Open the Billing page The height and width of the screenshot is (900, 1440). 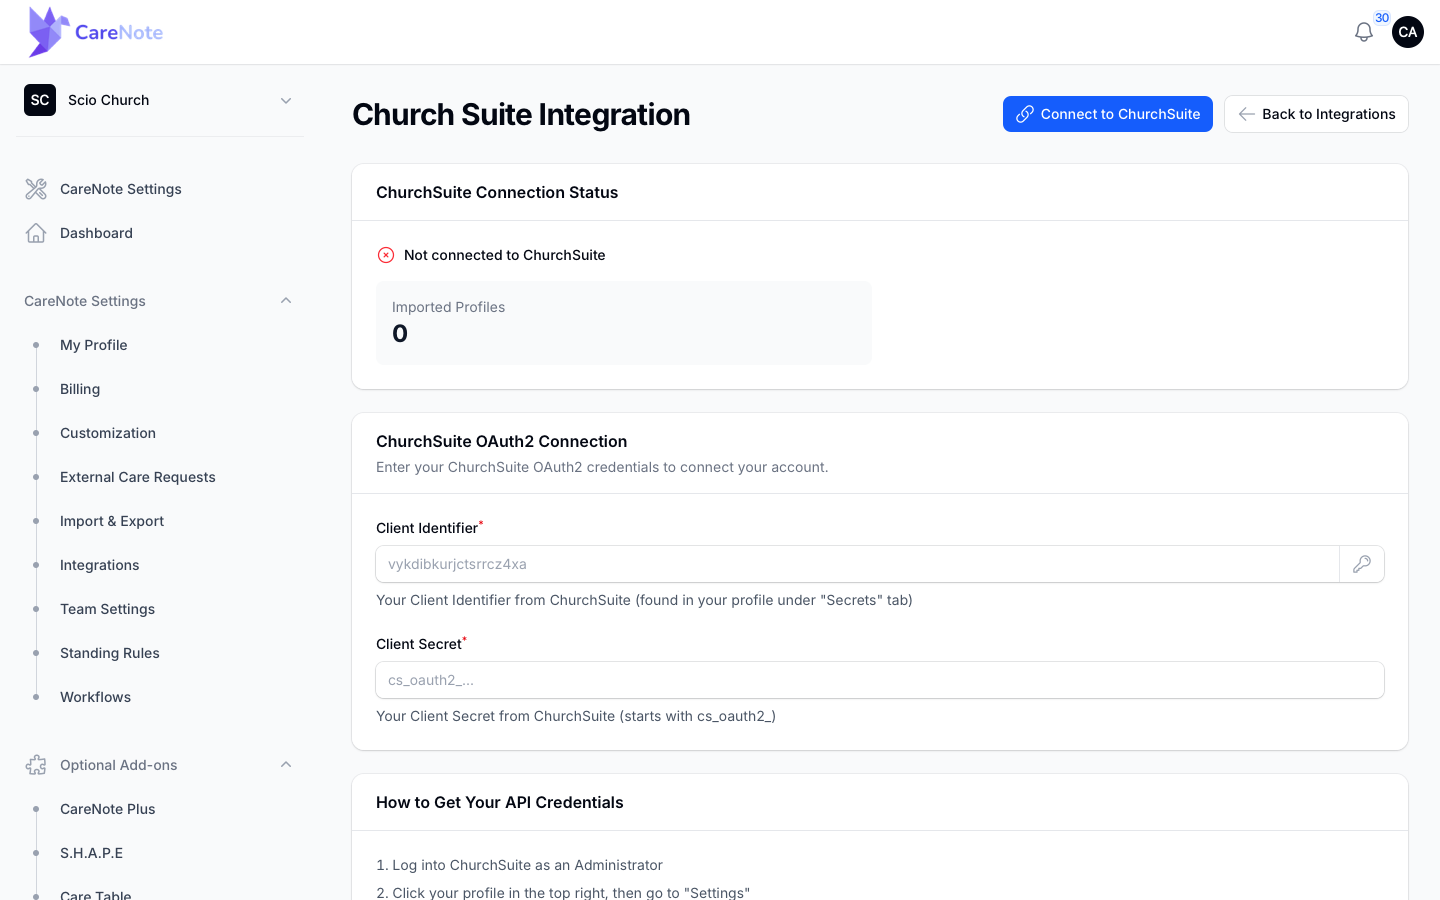click(x=80, y=389)
